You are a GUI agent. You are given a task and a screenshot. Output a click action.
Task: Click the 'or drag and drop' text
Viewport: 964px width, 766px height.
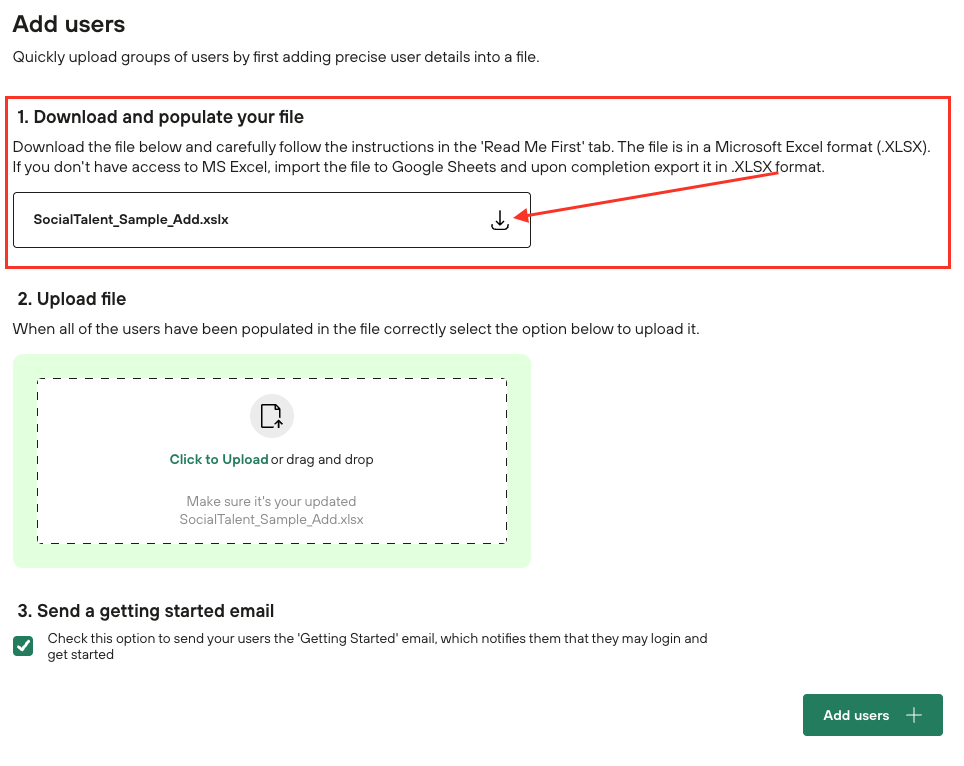tap(322, 460)
